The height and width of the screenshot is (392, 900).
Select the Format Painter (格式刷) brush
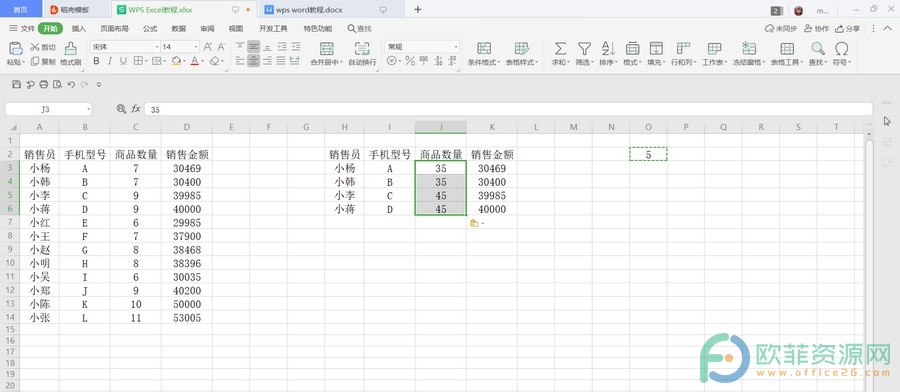71,48
